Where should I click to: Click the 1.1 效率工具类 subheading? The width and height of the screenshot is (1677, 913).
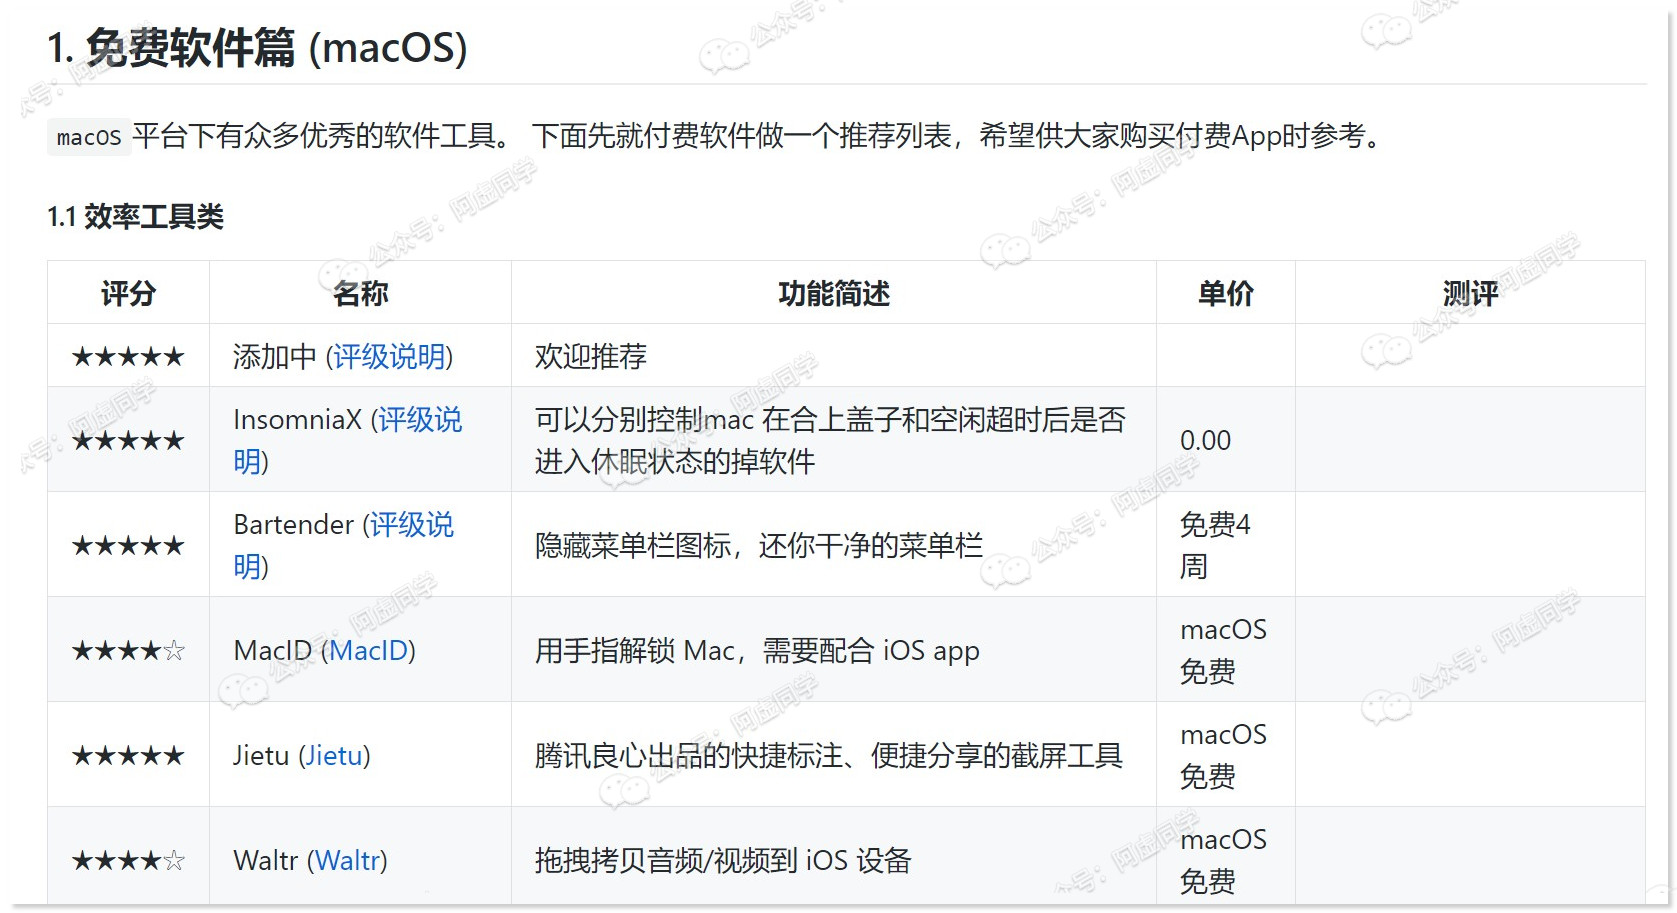pos(135,216)
